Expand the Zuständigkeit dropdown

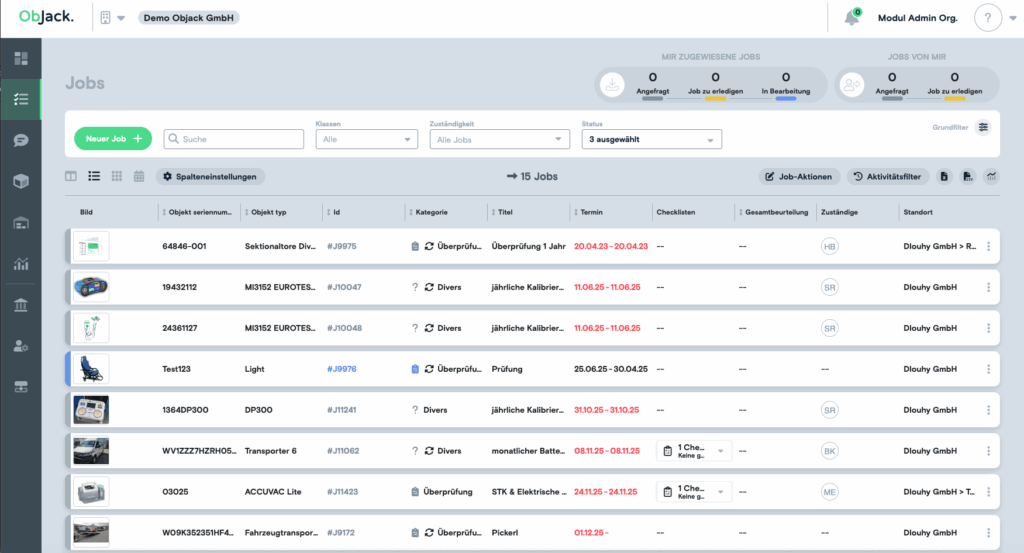[x=500, y=140]
